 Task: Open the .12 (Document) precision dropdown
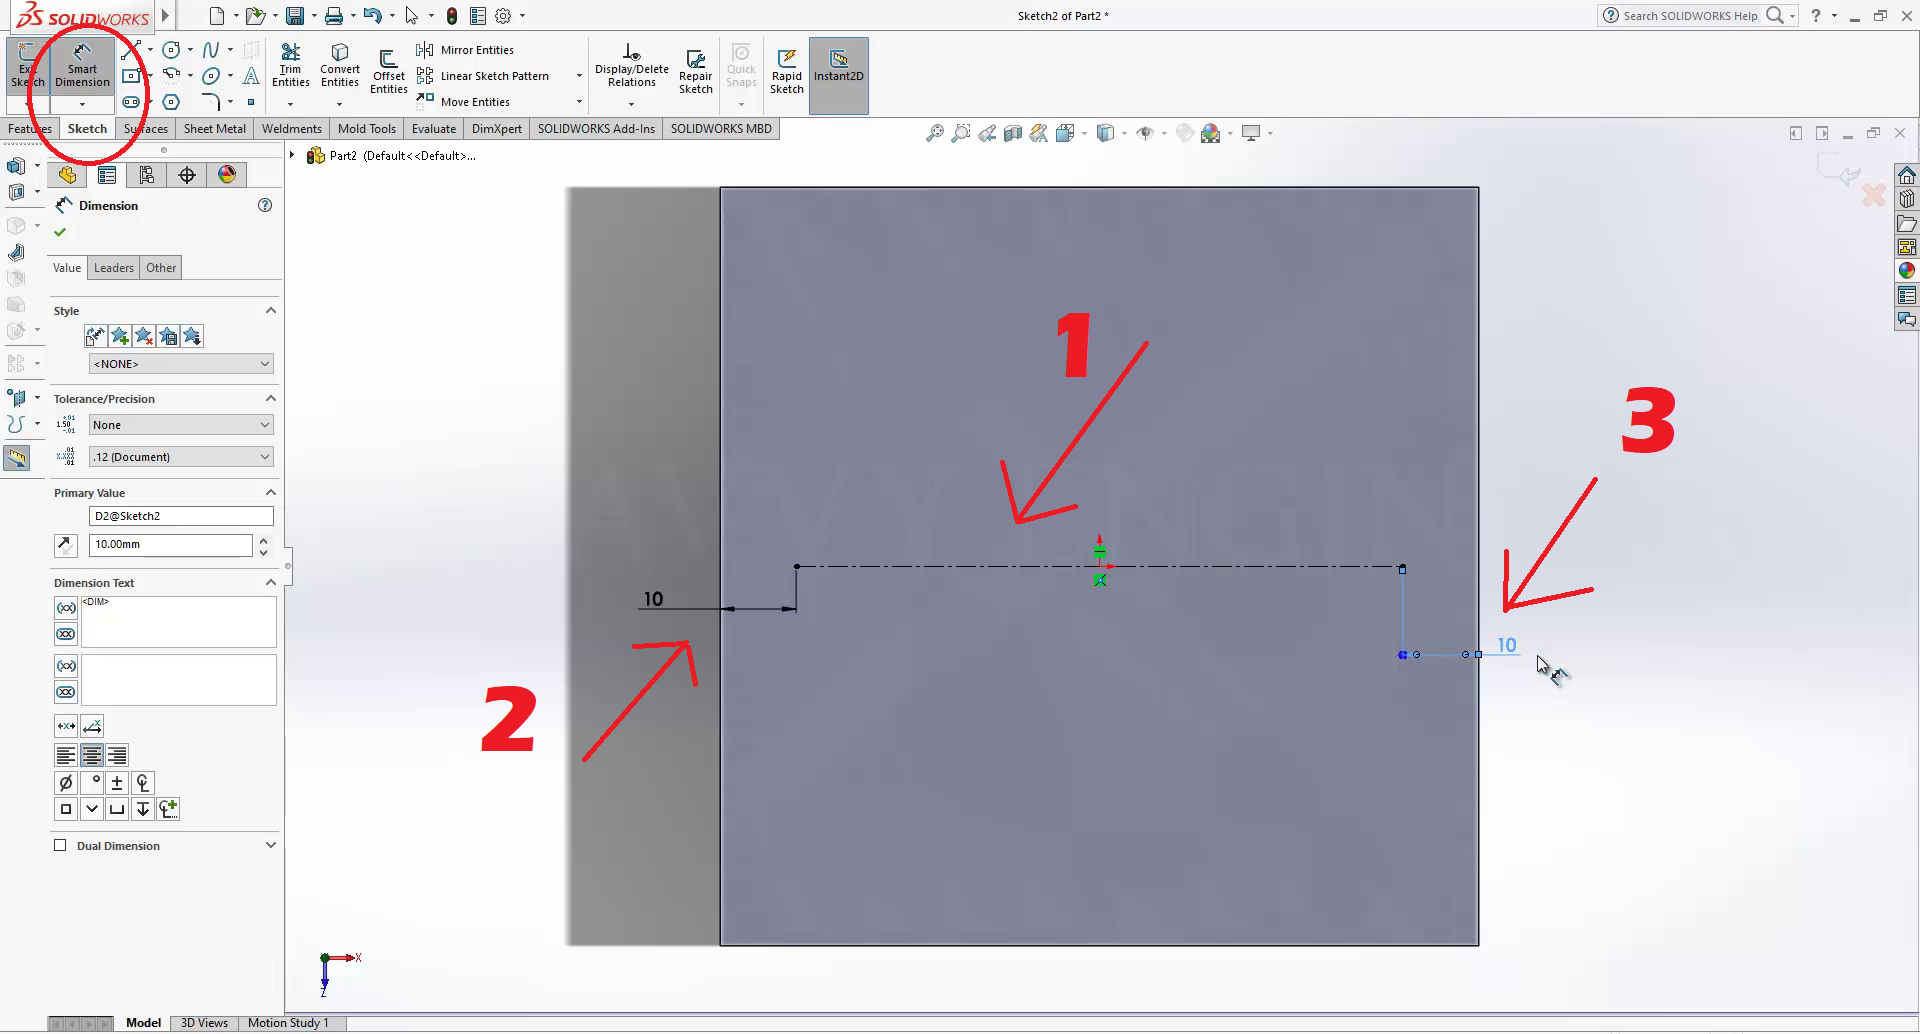click(x=181, y=457)
